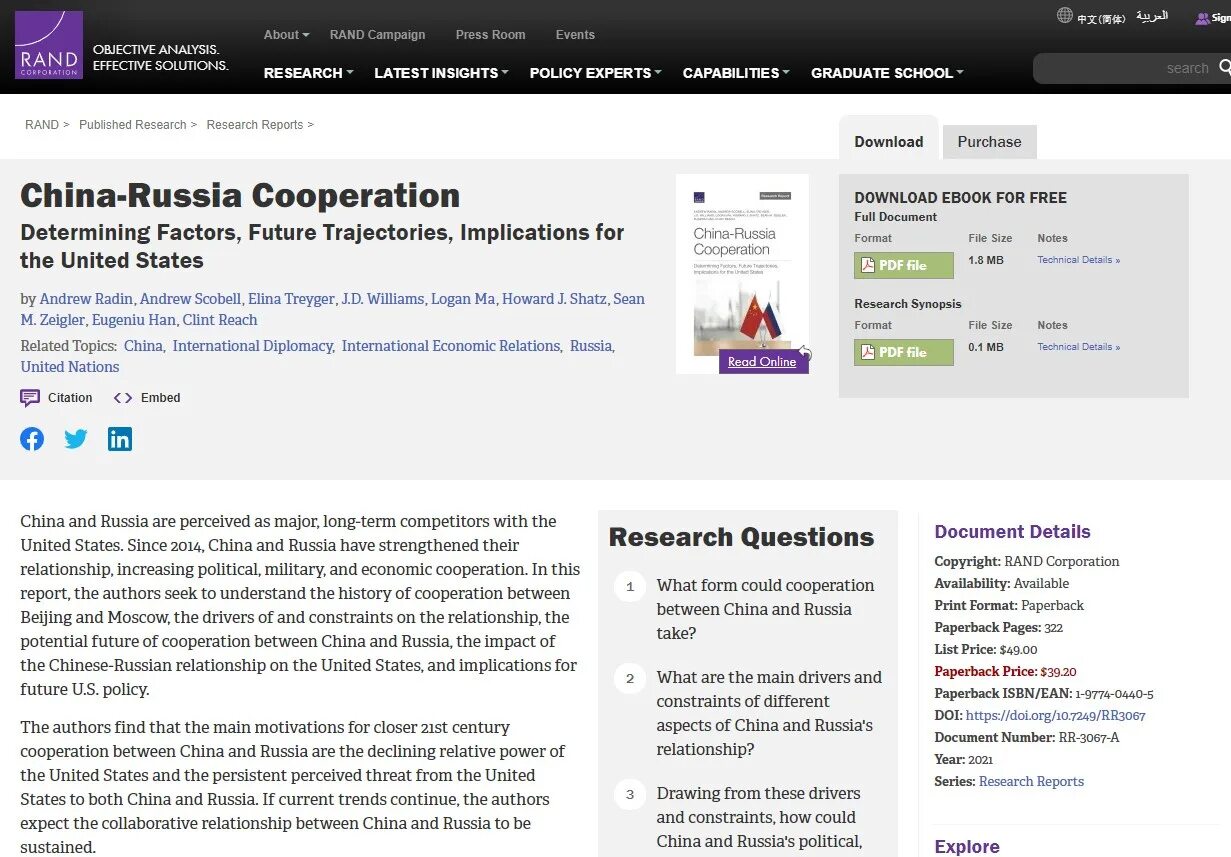Open the Russia related topic

[591, 346]
